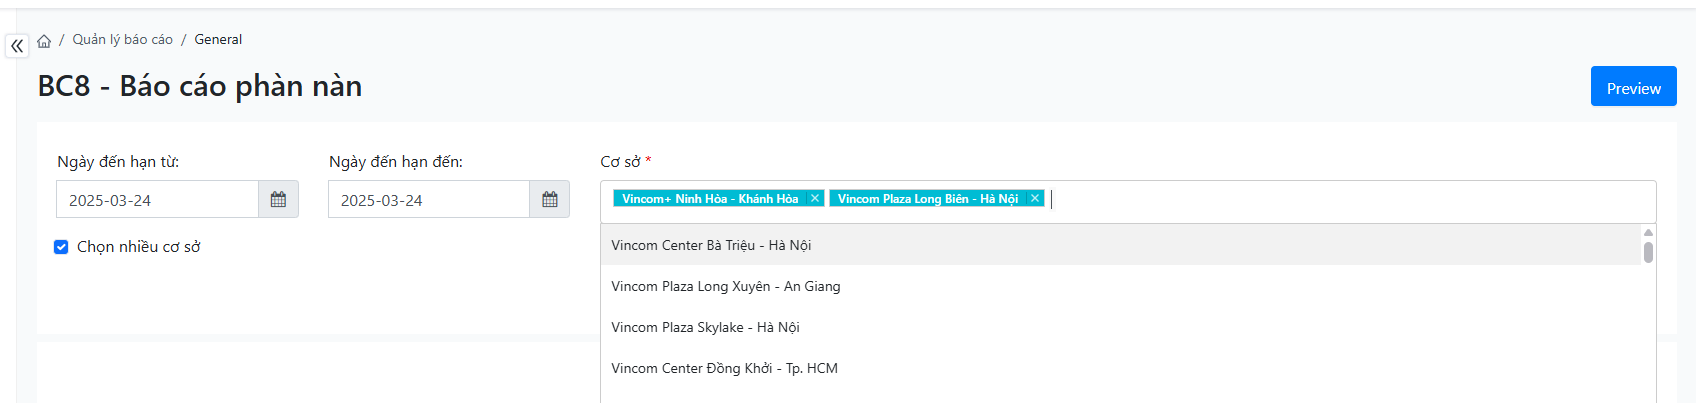
Task: Click 'Vincom+ Ninh Hòa - Khánh Hòa' tag label
Action: [x=710, y=199]
